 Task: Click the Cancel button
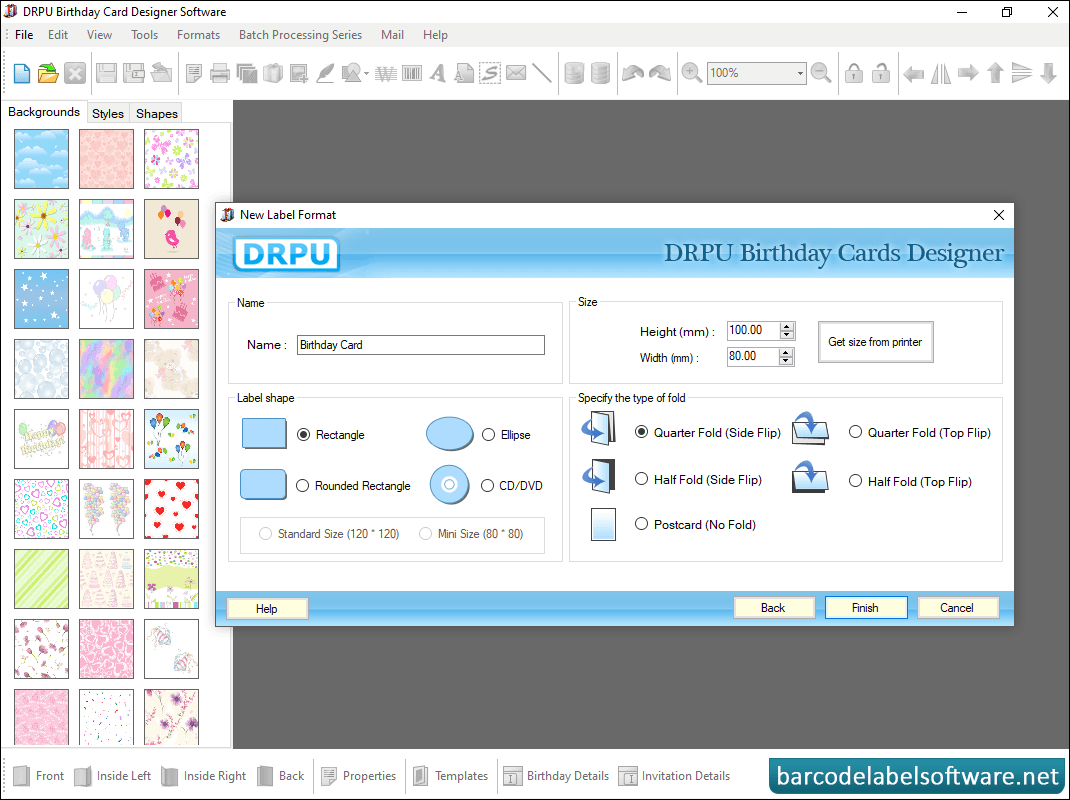coord(957,608)
